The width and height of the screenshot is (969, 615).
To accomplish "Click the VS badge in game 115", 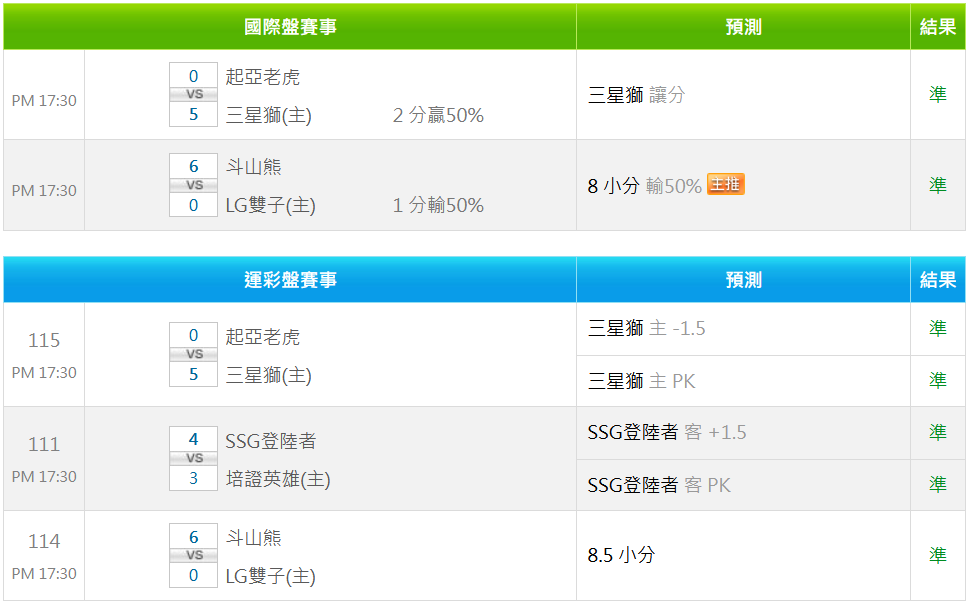I will point(194,354).
